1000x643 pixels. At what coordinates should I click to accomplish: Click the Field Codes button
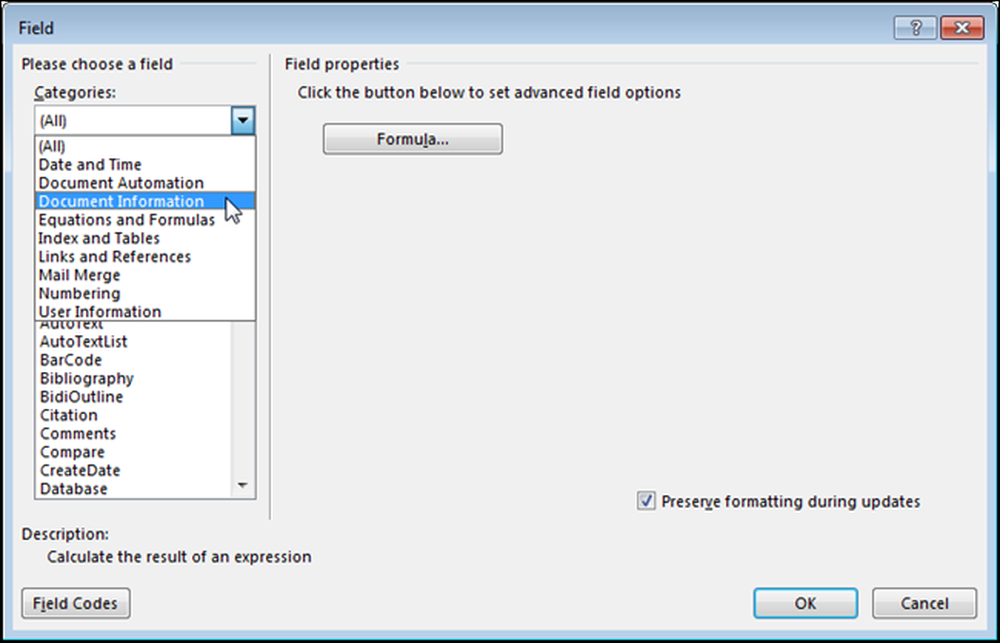click(x=76, y=603)
